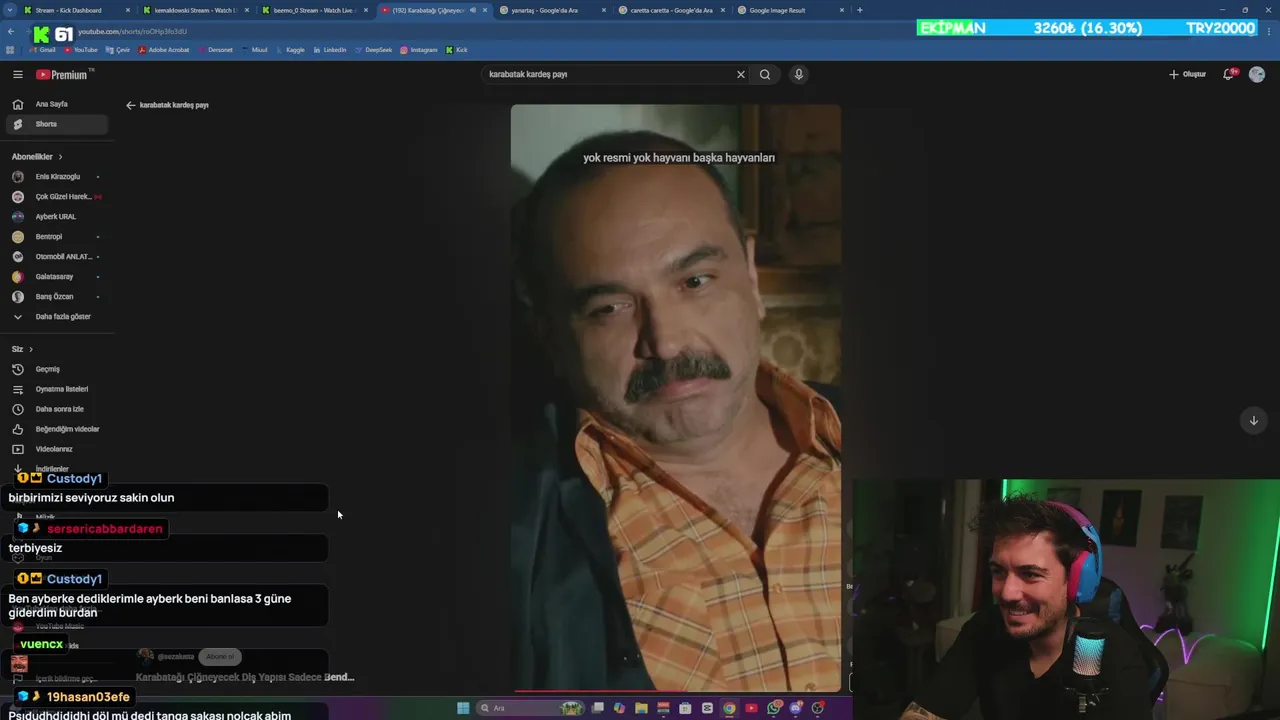The height and width of the screenshot is (720, 1280).
Task: Open Oynatma listeleri playlists
Action: click(x=56, y=389)
